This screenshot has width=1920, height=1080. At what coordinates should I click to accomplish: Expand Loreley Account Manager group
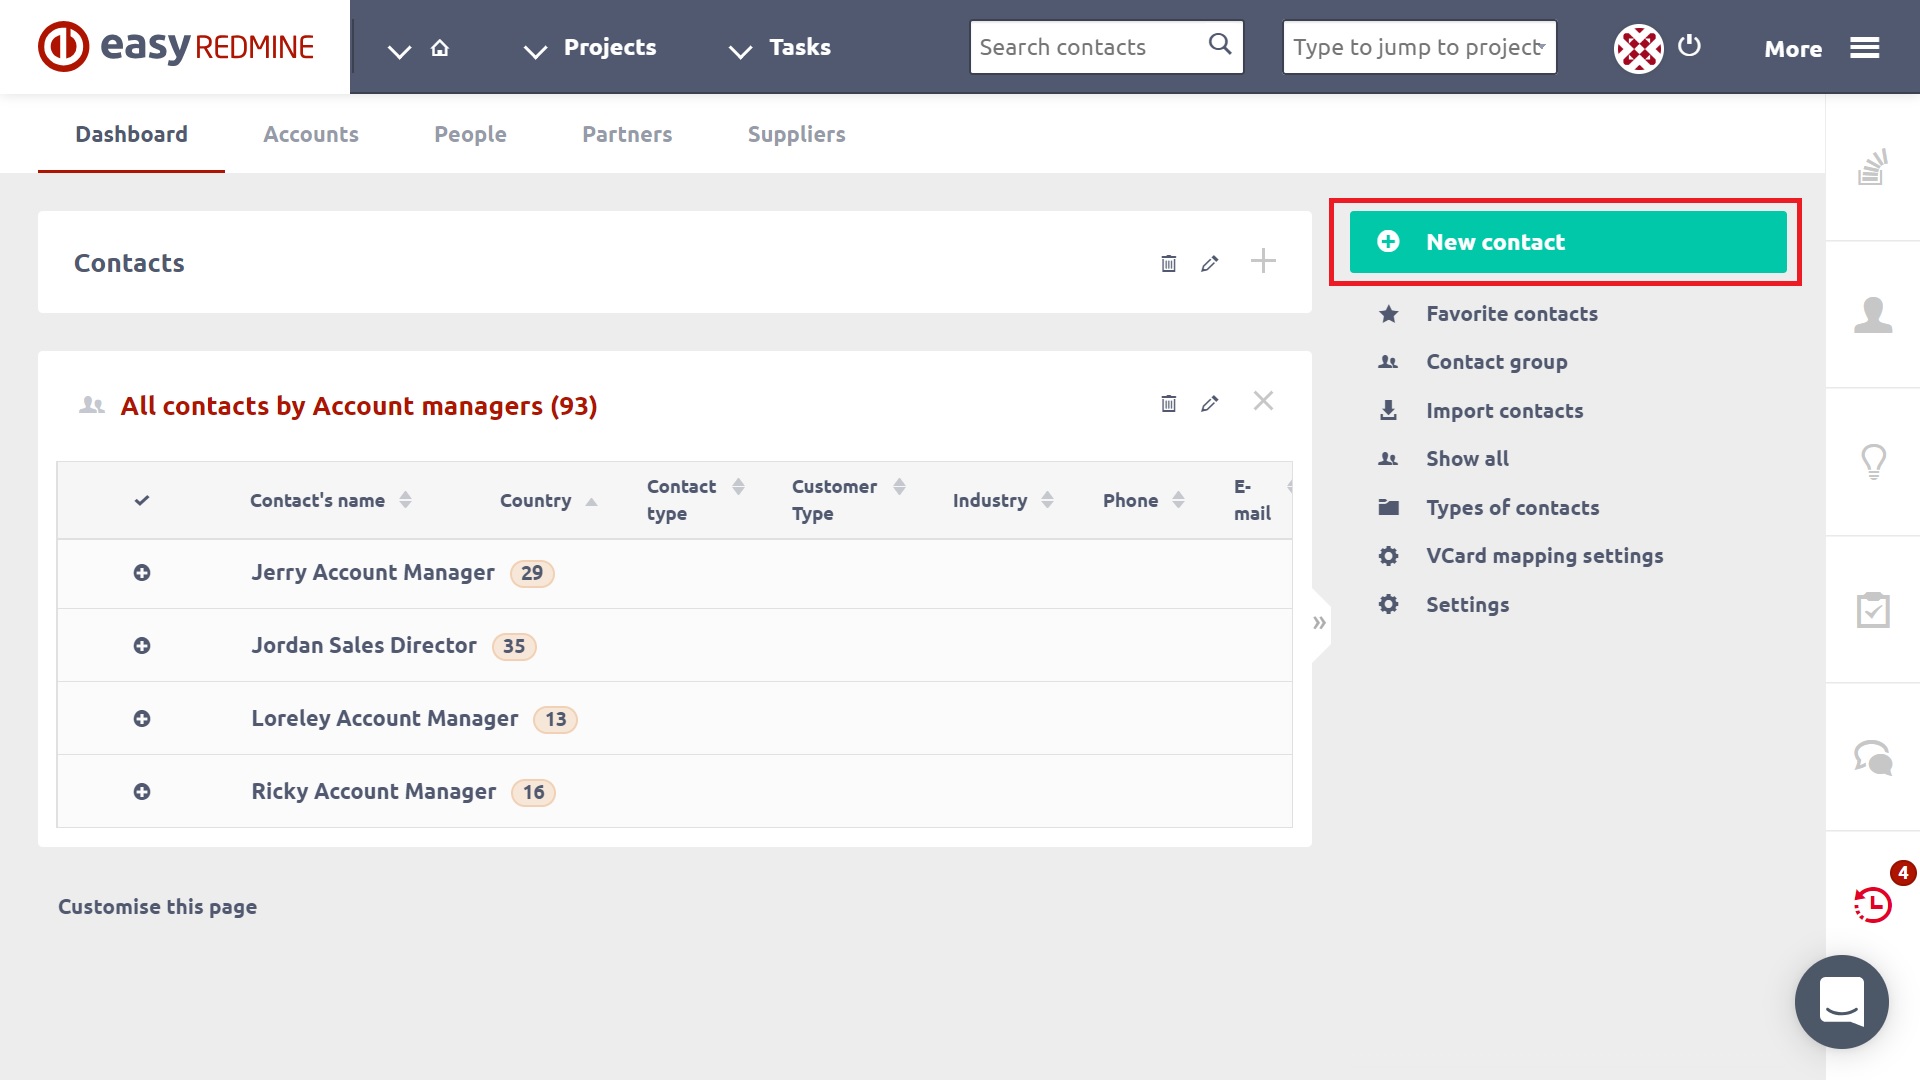142,719
